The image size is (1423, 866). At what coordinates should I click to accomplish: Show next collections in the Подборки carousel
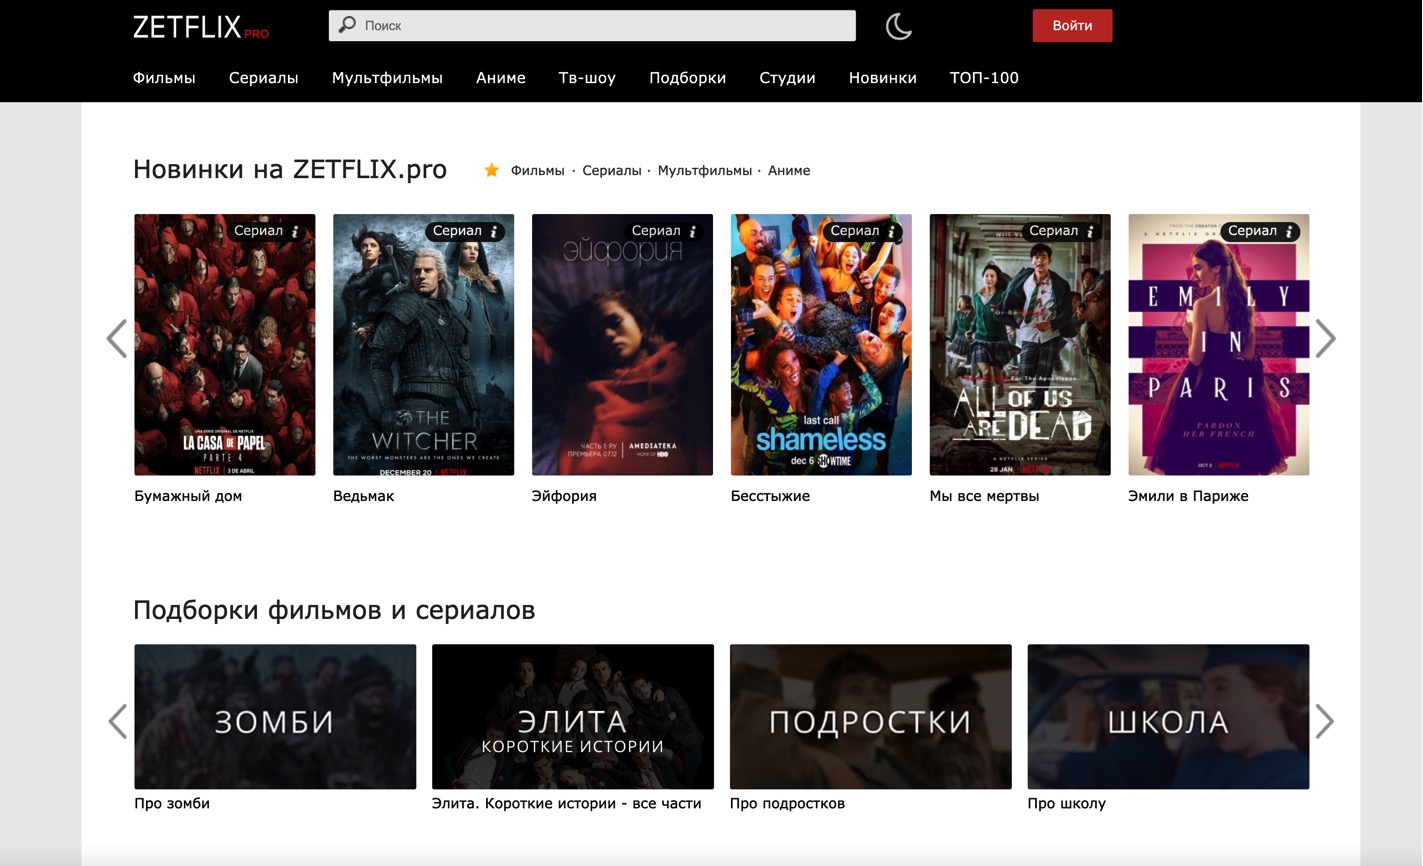(x=1325, y=721)
